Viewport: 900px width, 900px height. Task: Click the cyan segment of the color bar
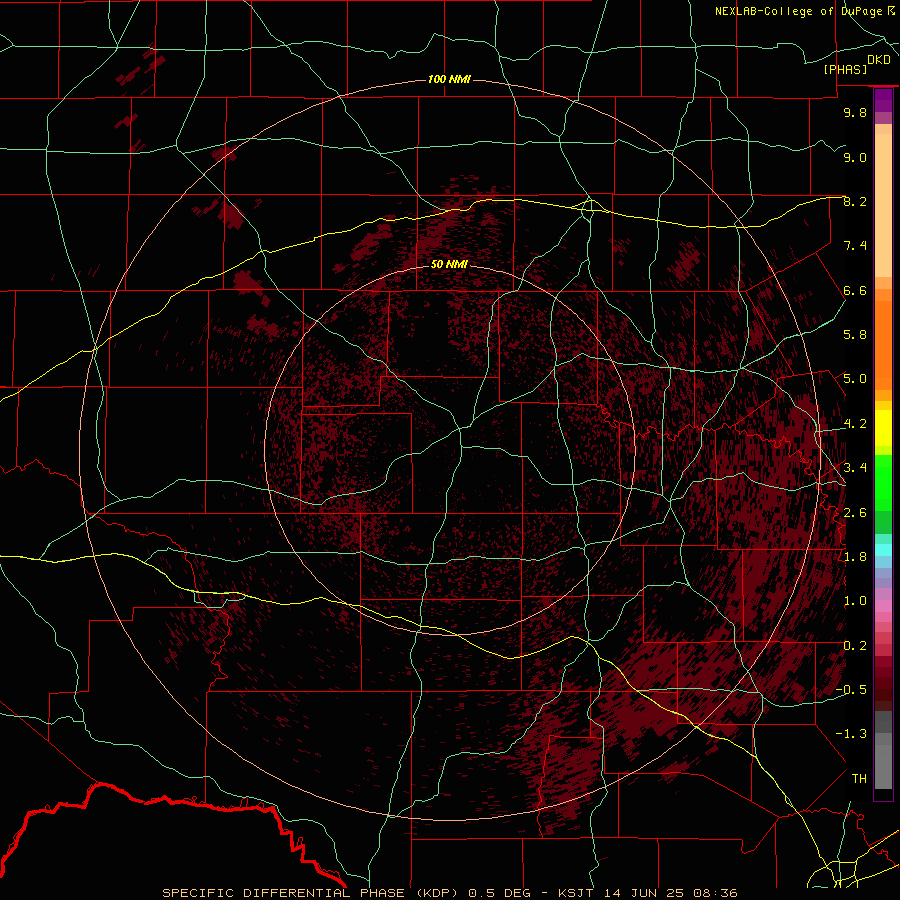[x=883, y=550]
